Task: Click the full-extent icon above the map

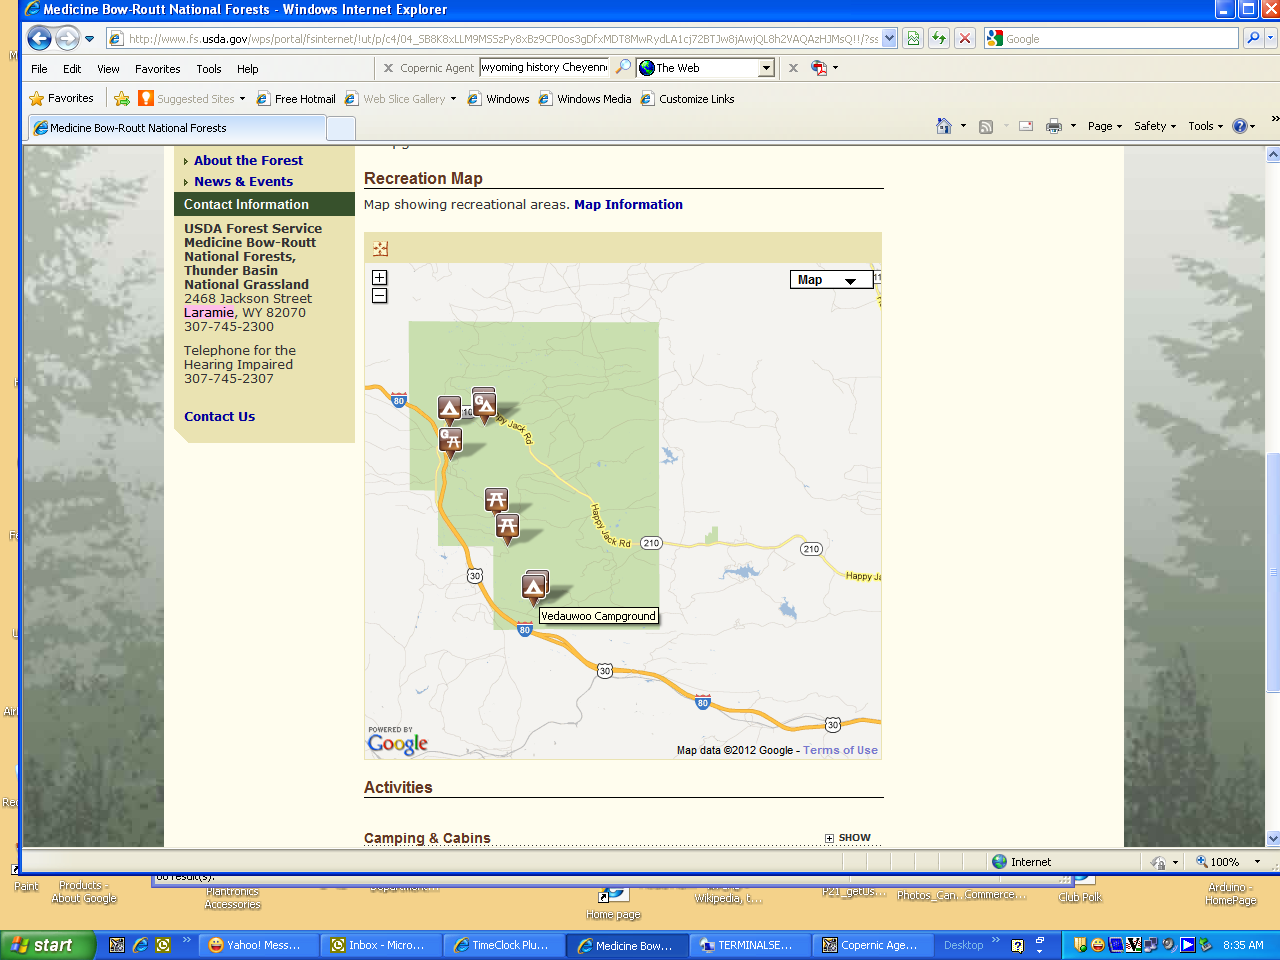Action: [x=380, y=249]
